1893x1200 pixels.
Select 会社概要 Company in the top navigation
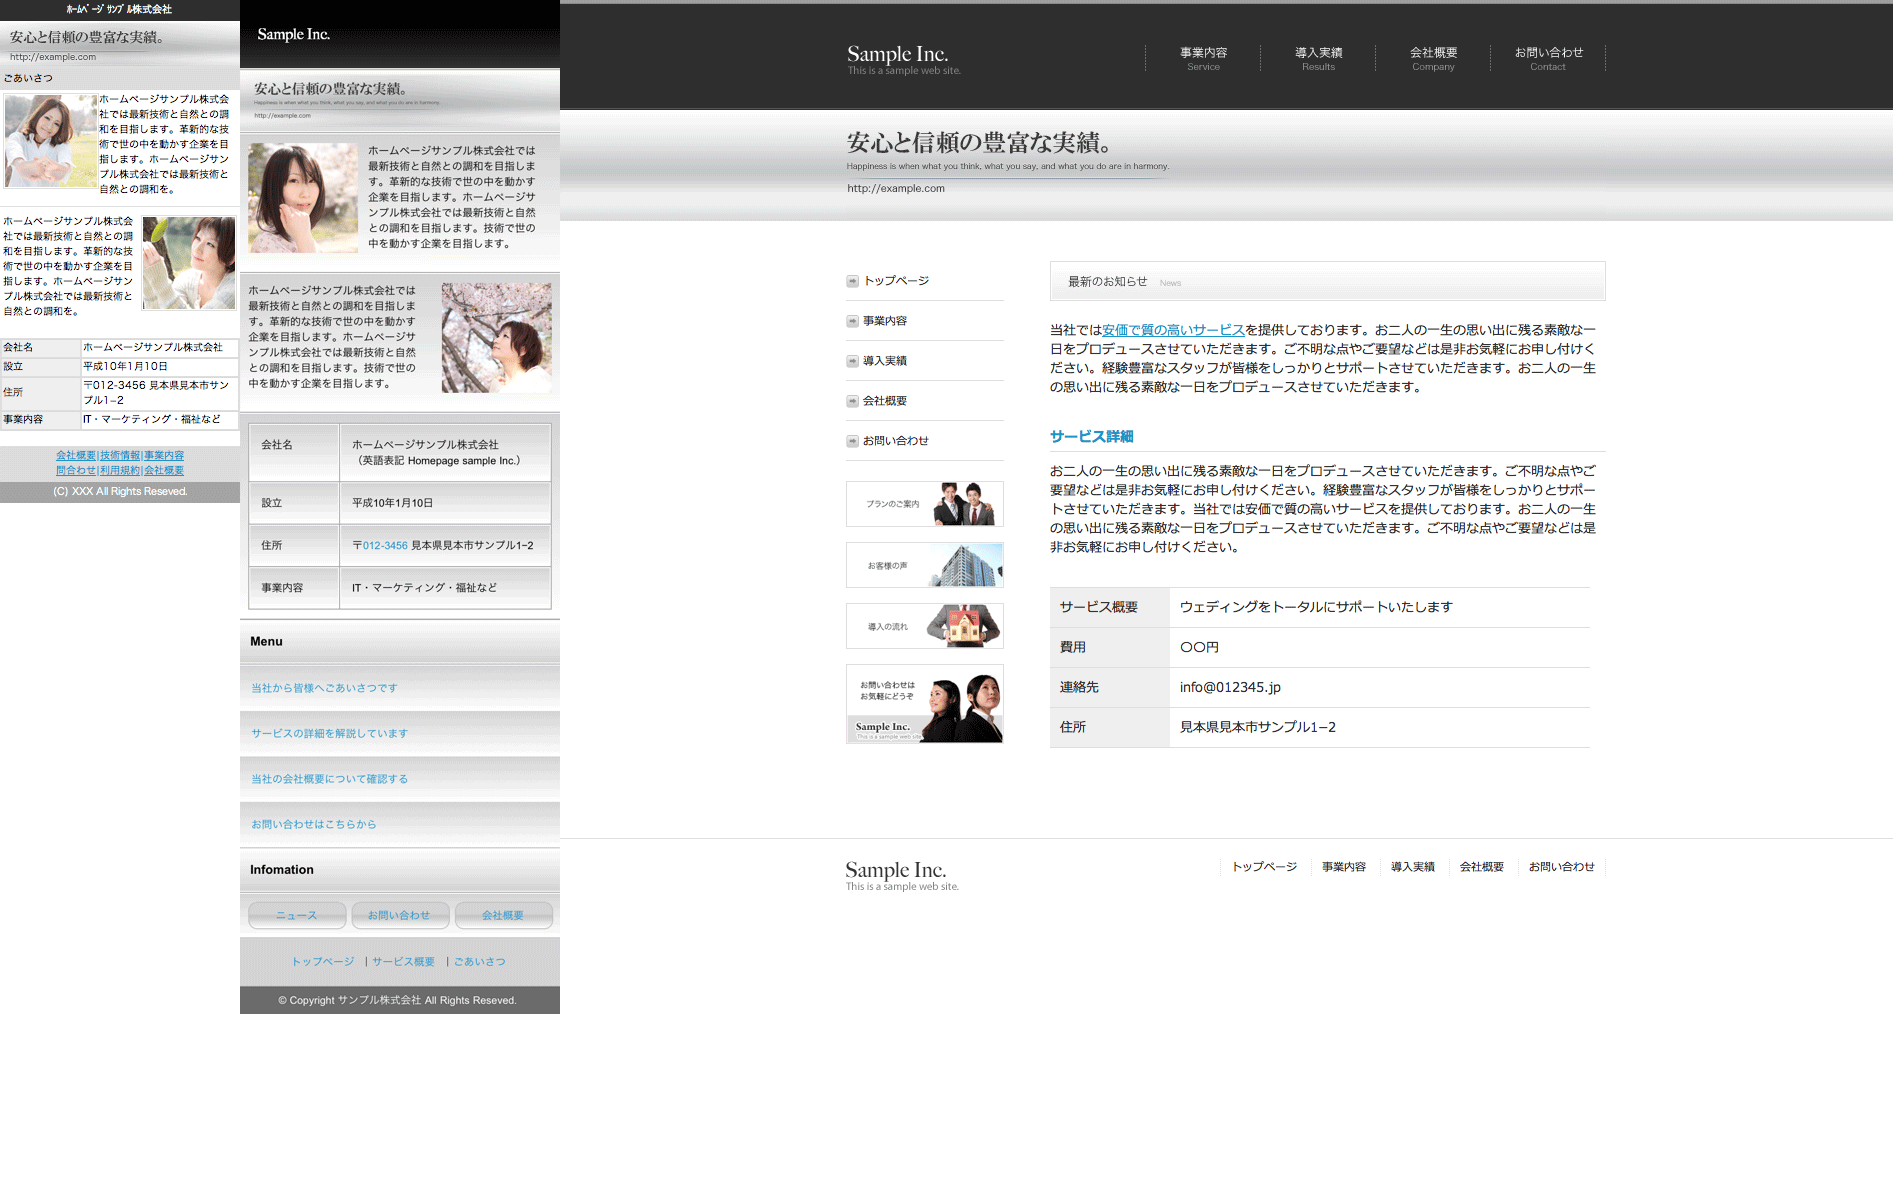point(1433,58)
